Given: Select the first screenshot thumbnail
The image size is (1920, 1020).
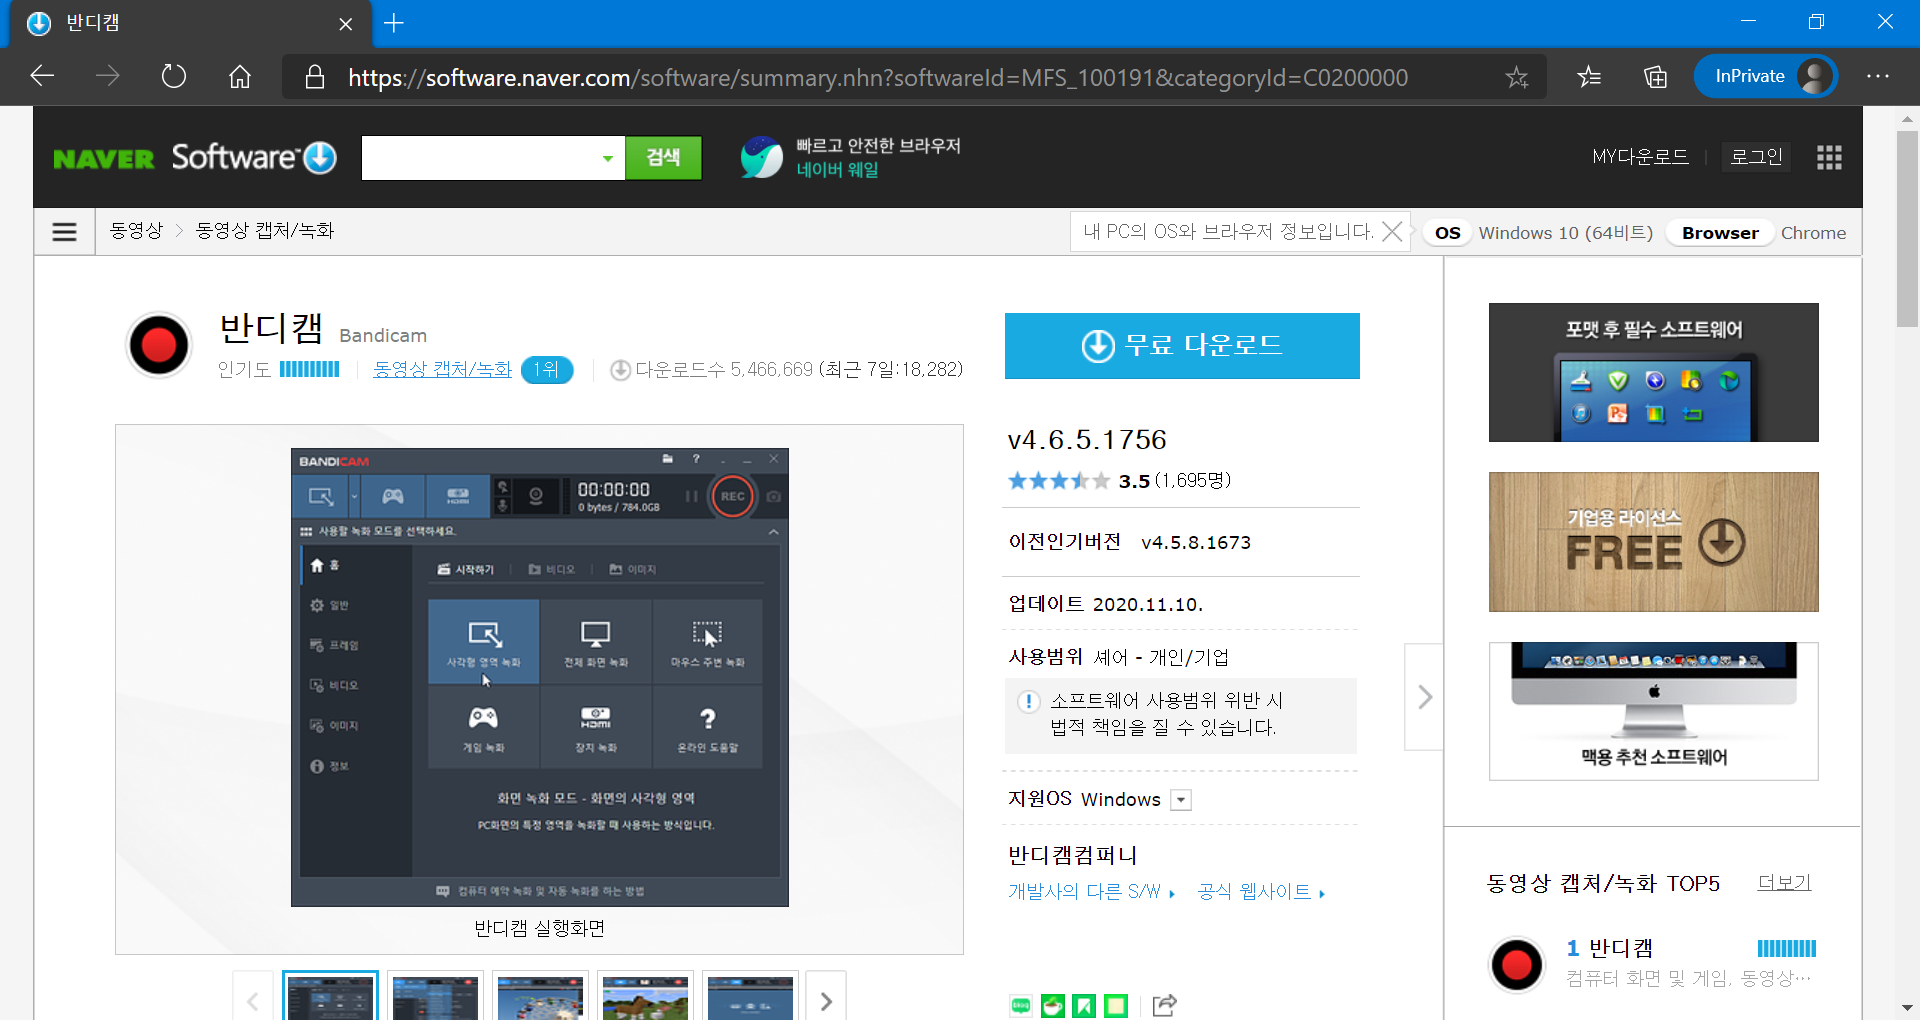Looking at the screenshot, I should point(330,997).
